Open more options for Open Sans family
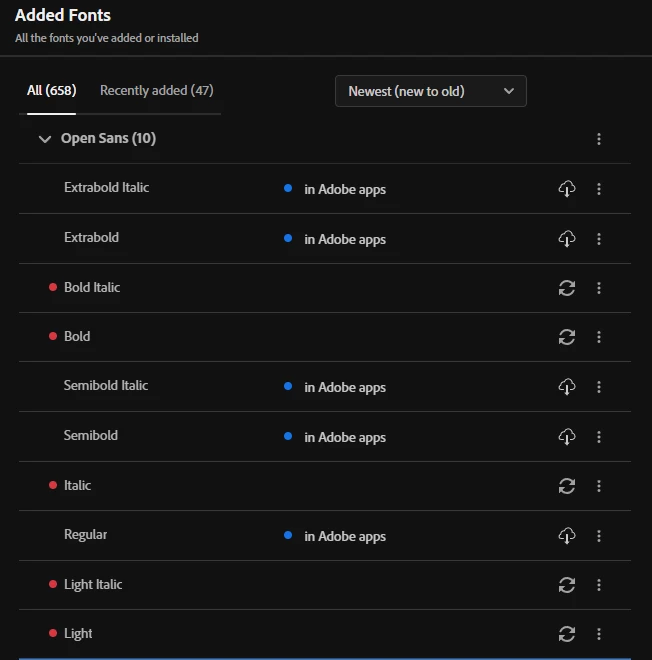Screen dimensions: 652x660 [x=599, y=139]
